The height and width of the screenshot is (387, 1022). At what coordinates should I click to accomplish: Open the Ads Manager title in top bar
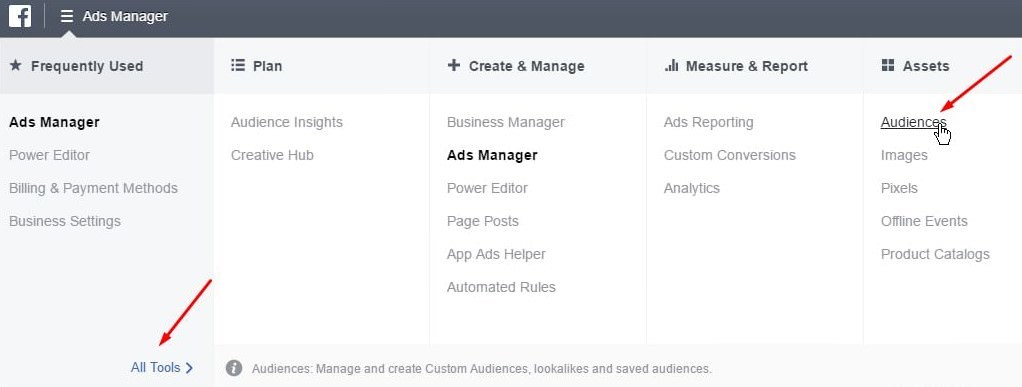coord(125,16)
